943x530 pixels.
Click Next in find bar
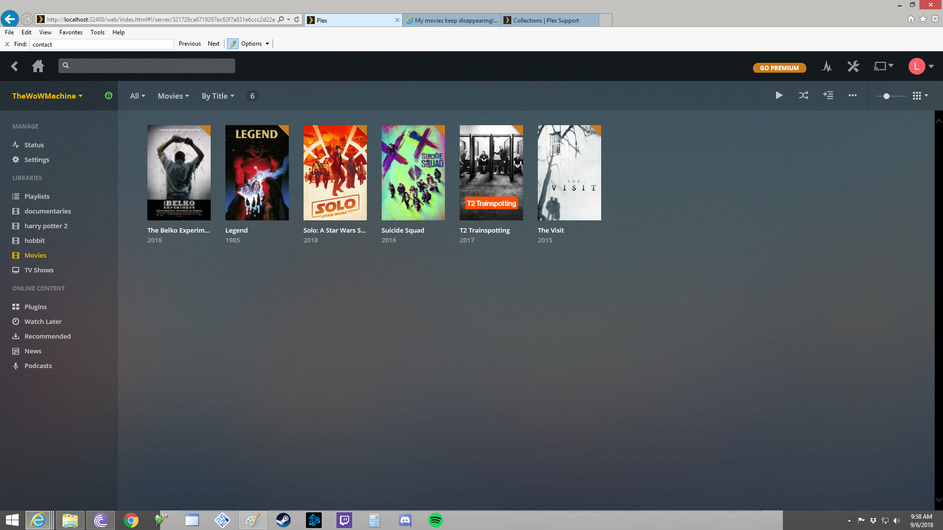[x=213, y=44]
